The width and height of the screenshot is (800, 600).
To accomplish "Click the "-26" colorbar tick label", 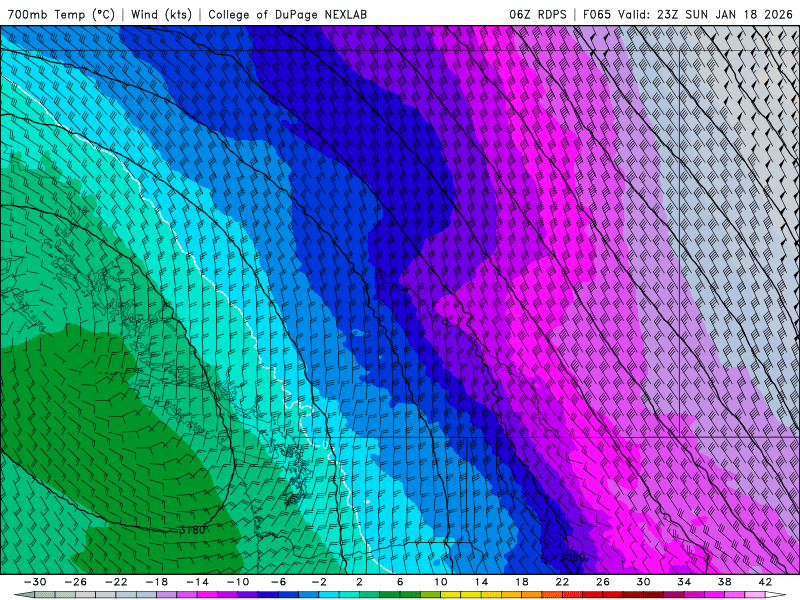I will (x=76, y=582).
